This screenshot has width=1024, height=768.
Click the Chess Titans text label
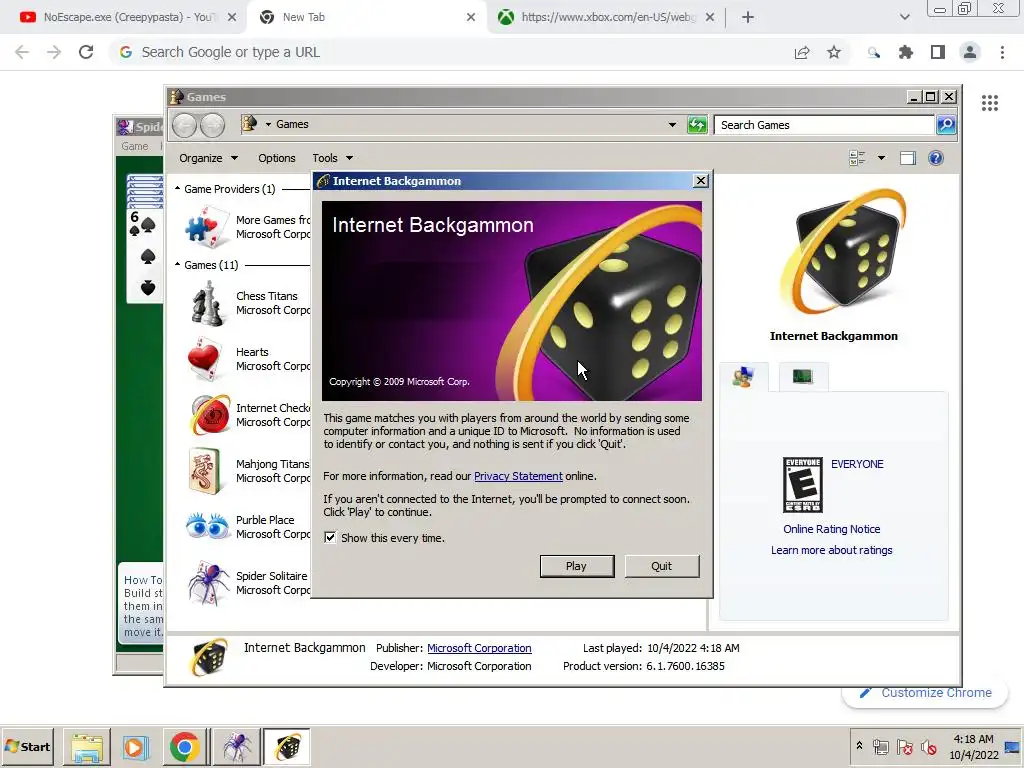[x=266, y=296]
